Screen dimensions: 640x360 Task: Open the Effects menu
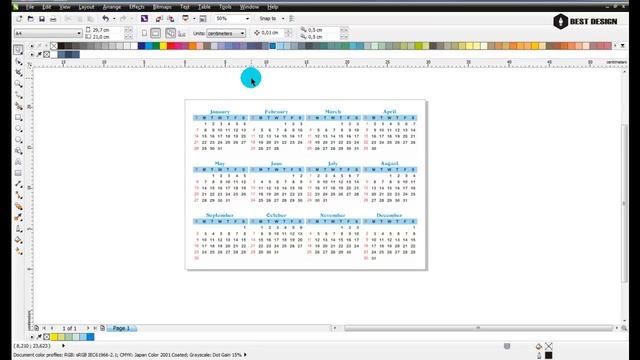tap(137, 7)
